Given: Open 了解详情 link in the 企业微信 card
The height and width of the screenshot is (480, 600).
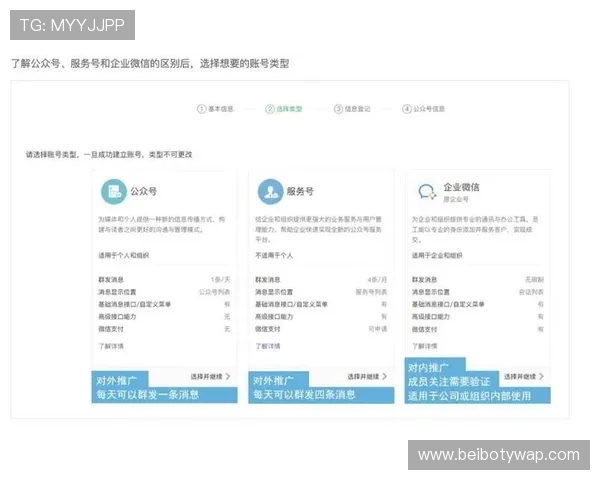Looking at the screenshot, I should click(x=424, y=346).
